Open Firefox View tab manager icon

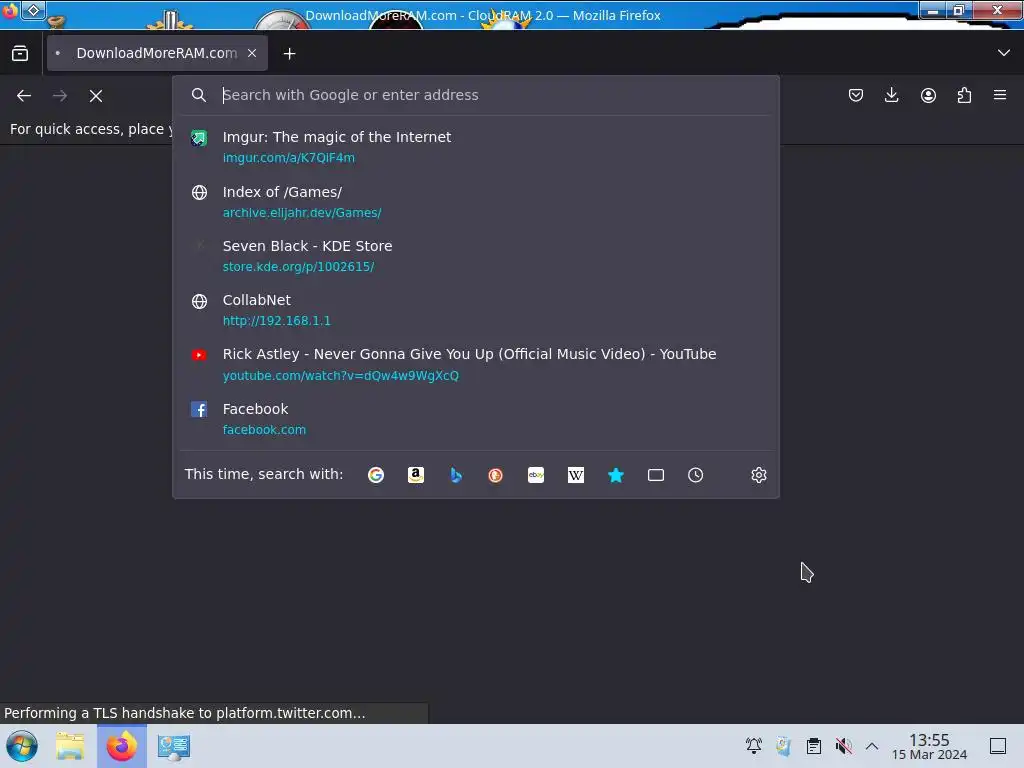point(20,53)
